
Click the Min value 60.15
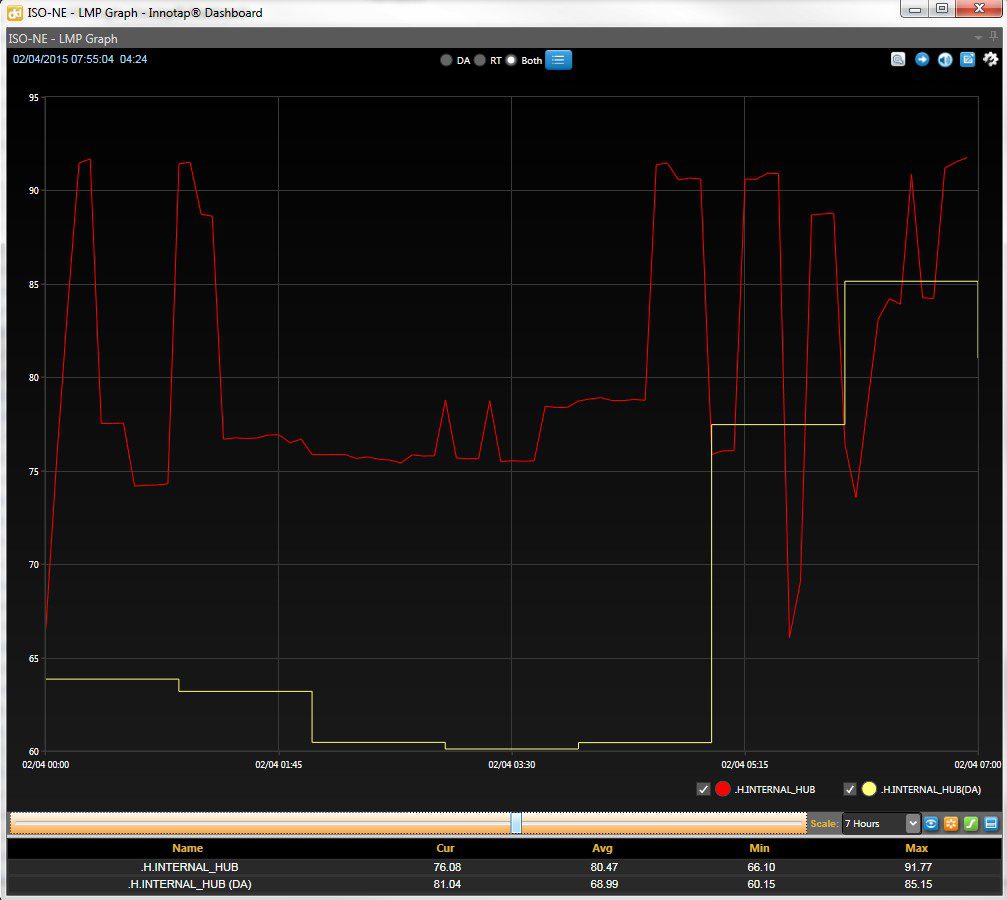pos(761,885)
